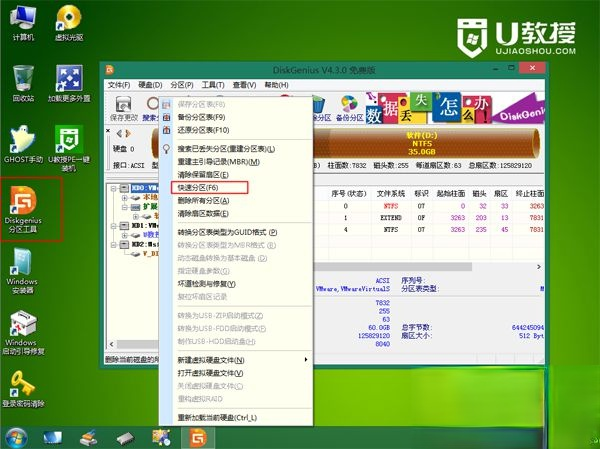Select the Diskgenius分区工具 desktop icon
The height and width of the screenshot is (449, 600).
click(x=23, y=209)
